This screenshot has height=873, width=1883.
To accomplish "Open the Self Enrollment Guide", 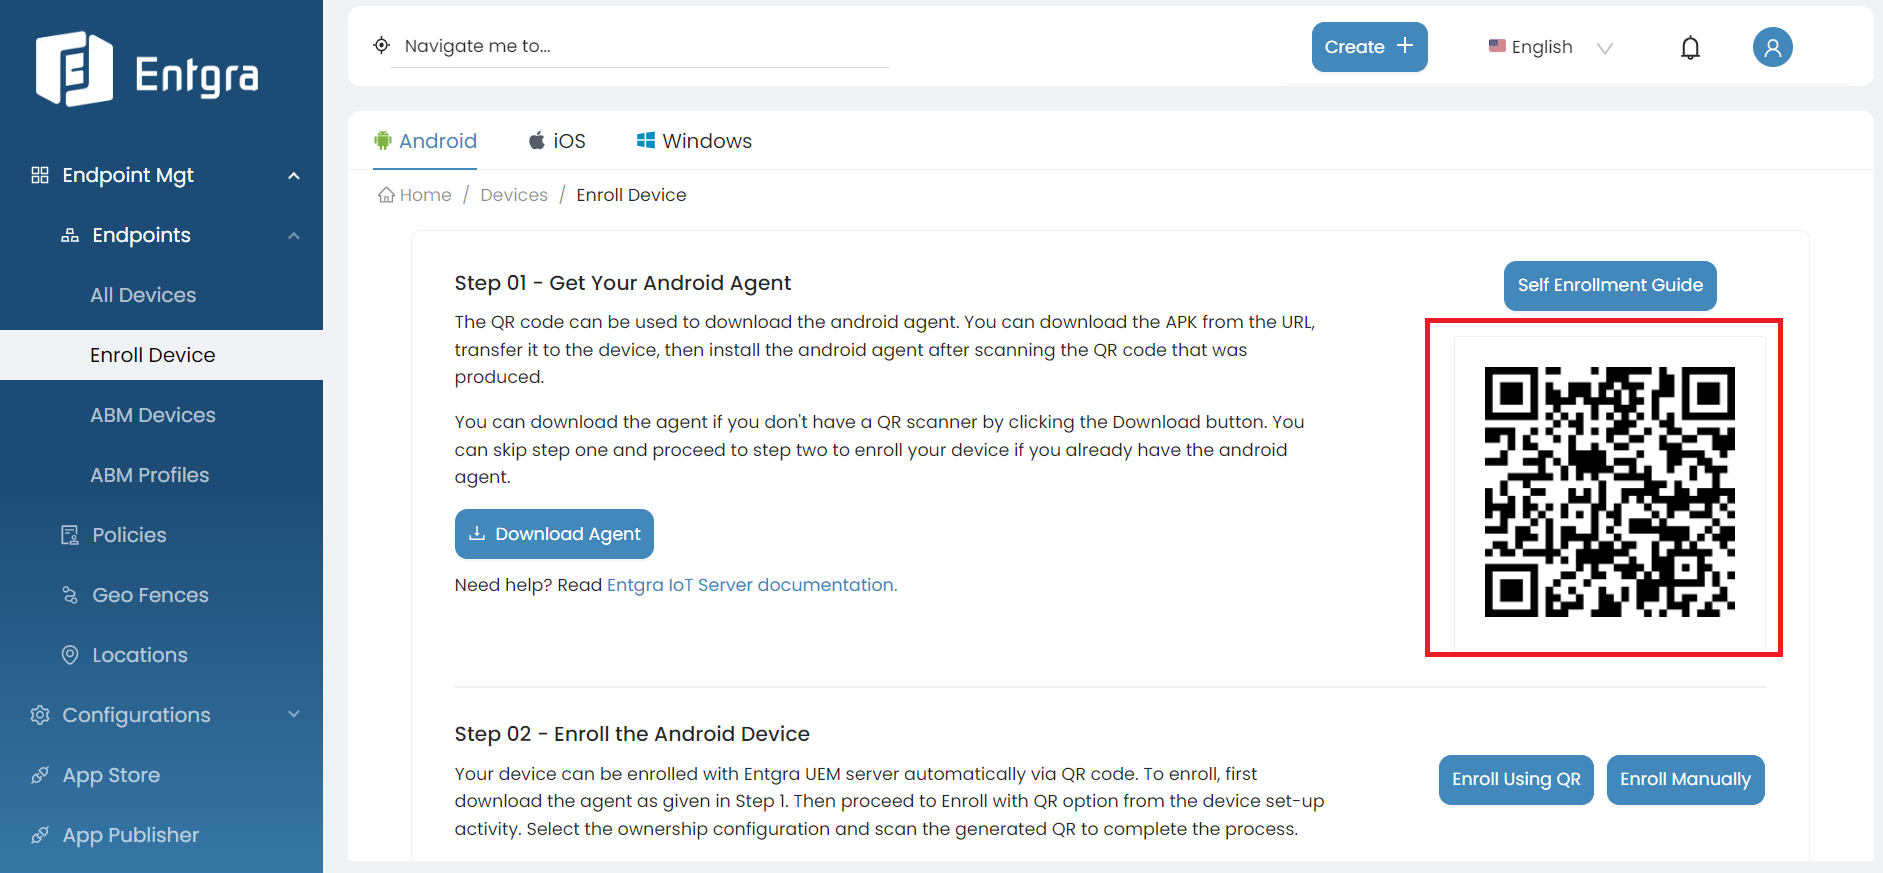I will [1610, 286].
